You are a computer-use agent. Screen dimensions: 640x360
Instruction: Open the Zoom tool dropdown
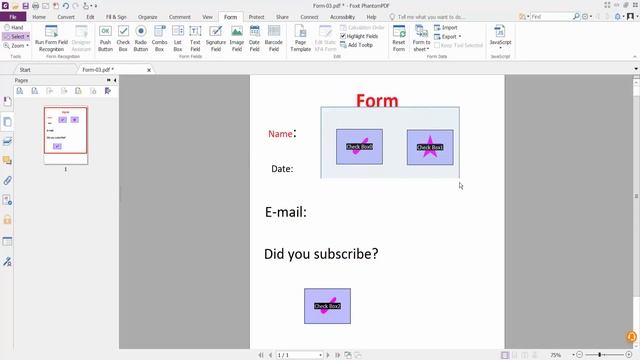pyautogui.click(x=27, y=46)
